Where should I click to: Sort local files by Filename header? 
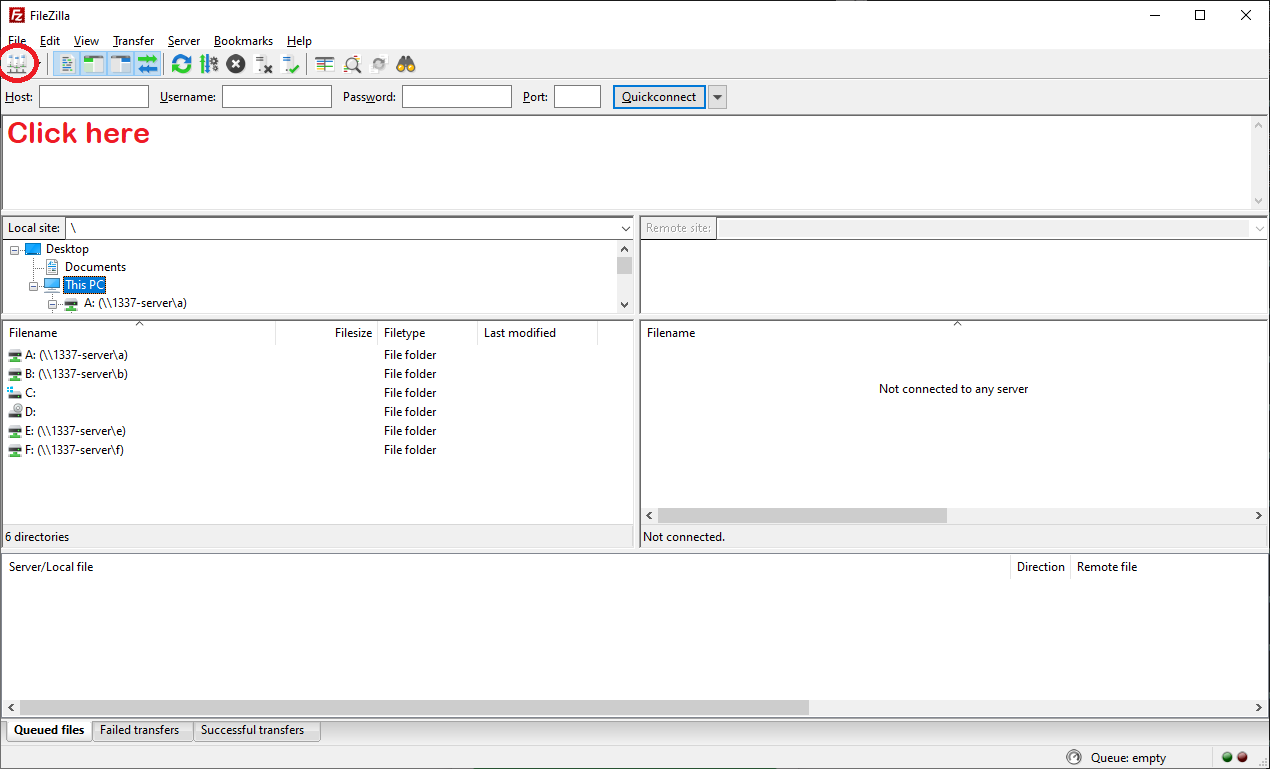[139, 333]
